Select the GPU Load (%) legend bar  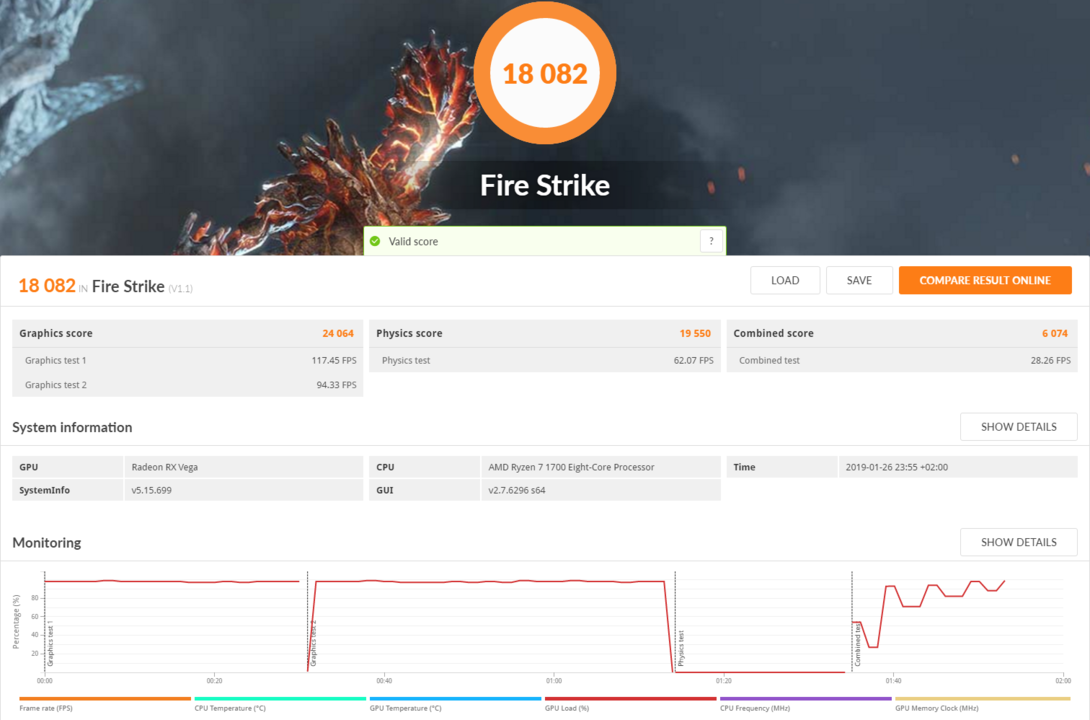coord(631,698)
